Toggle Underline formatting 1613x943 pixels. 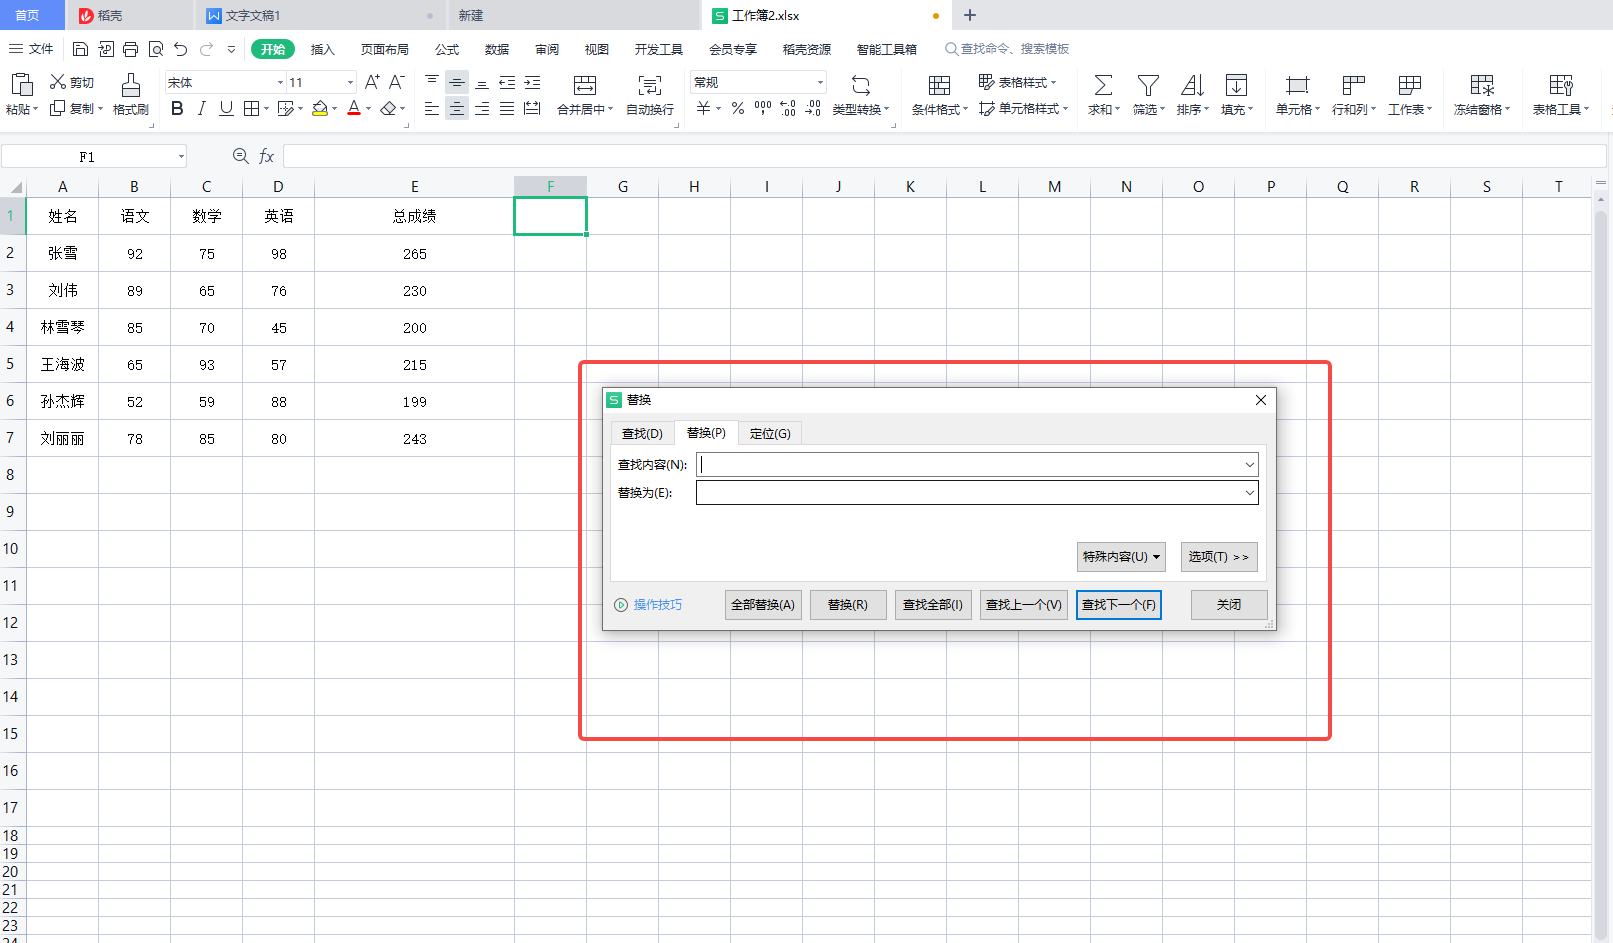[226, 108]
